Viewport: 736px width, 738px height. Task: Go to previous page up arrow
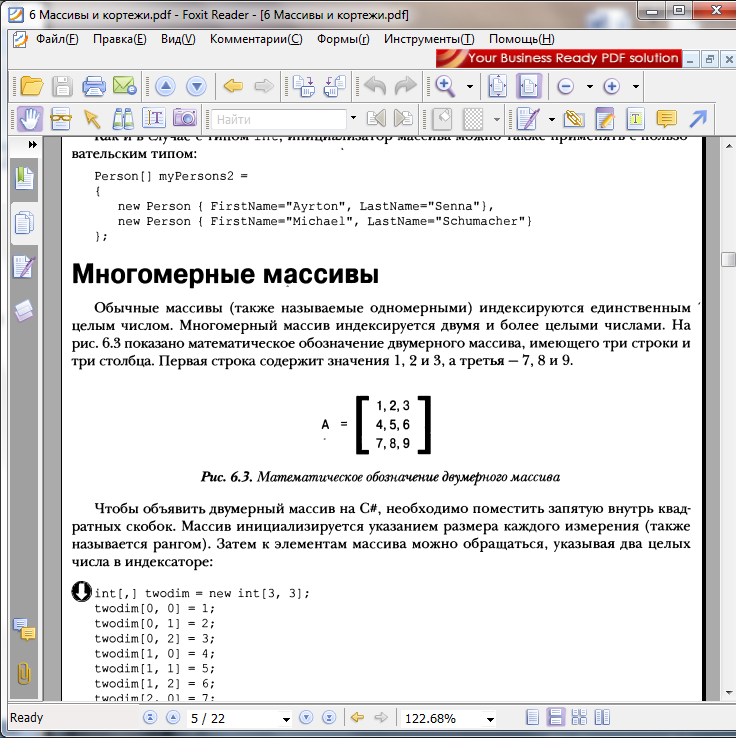coord(165,86)
